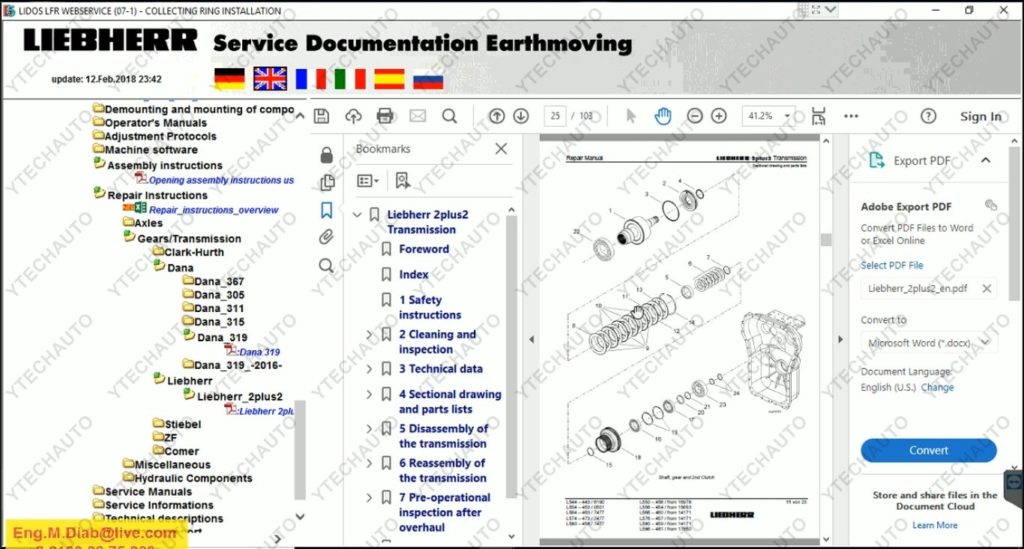Expand 3 Technical data bookmark
The height and width of the screenshot is (549, 1024).
pos(369,369)
